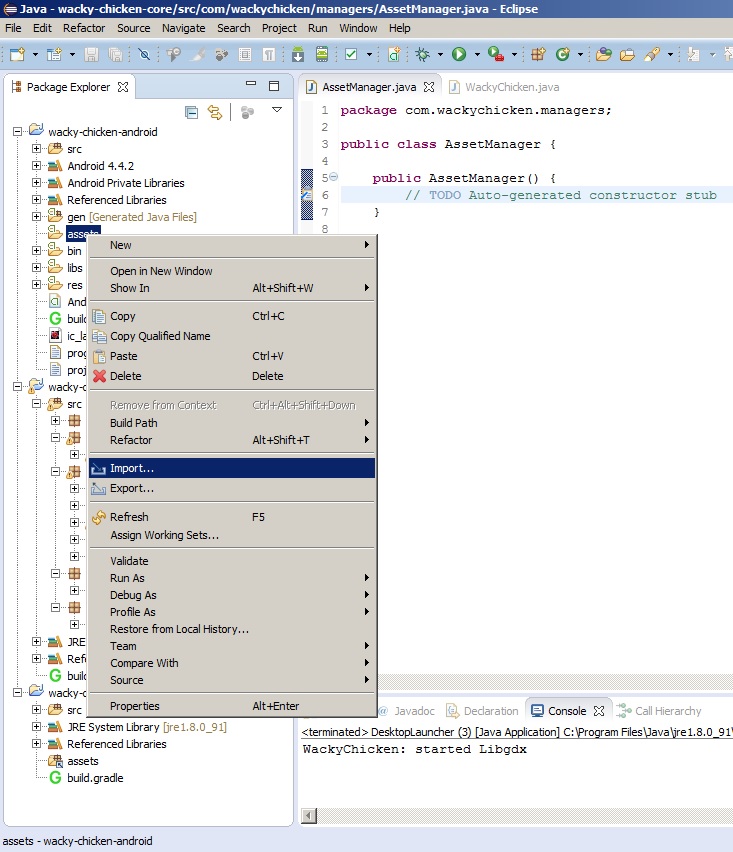Click the New Java Class toolbar icon

[562, 54]
